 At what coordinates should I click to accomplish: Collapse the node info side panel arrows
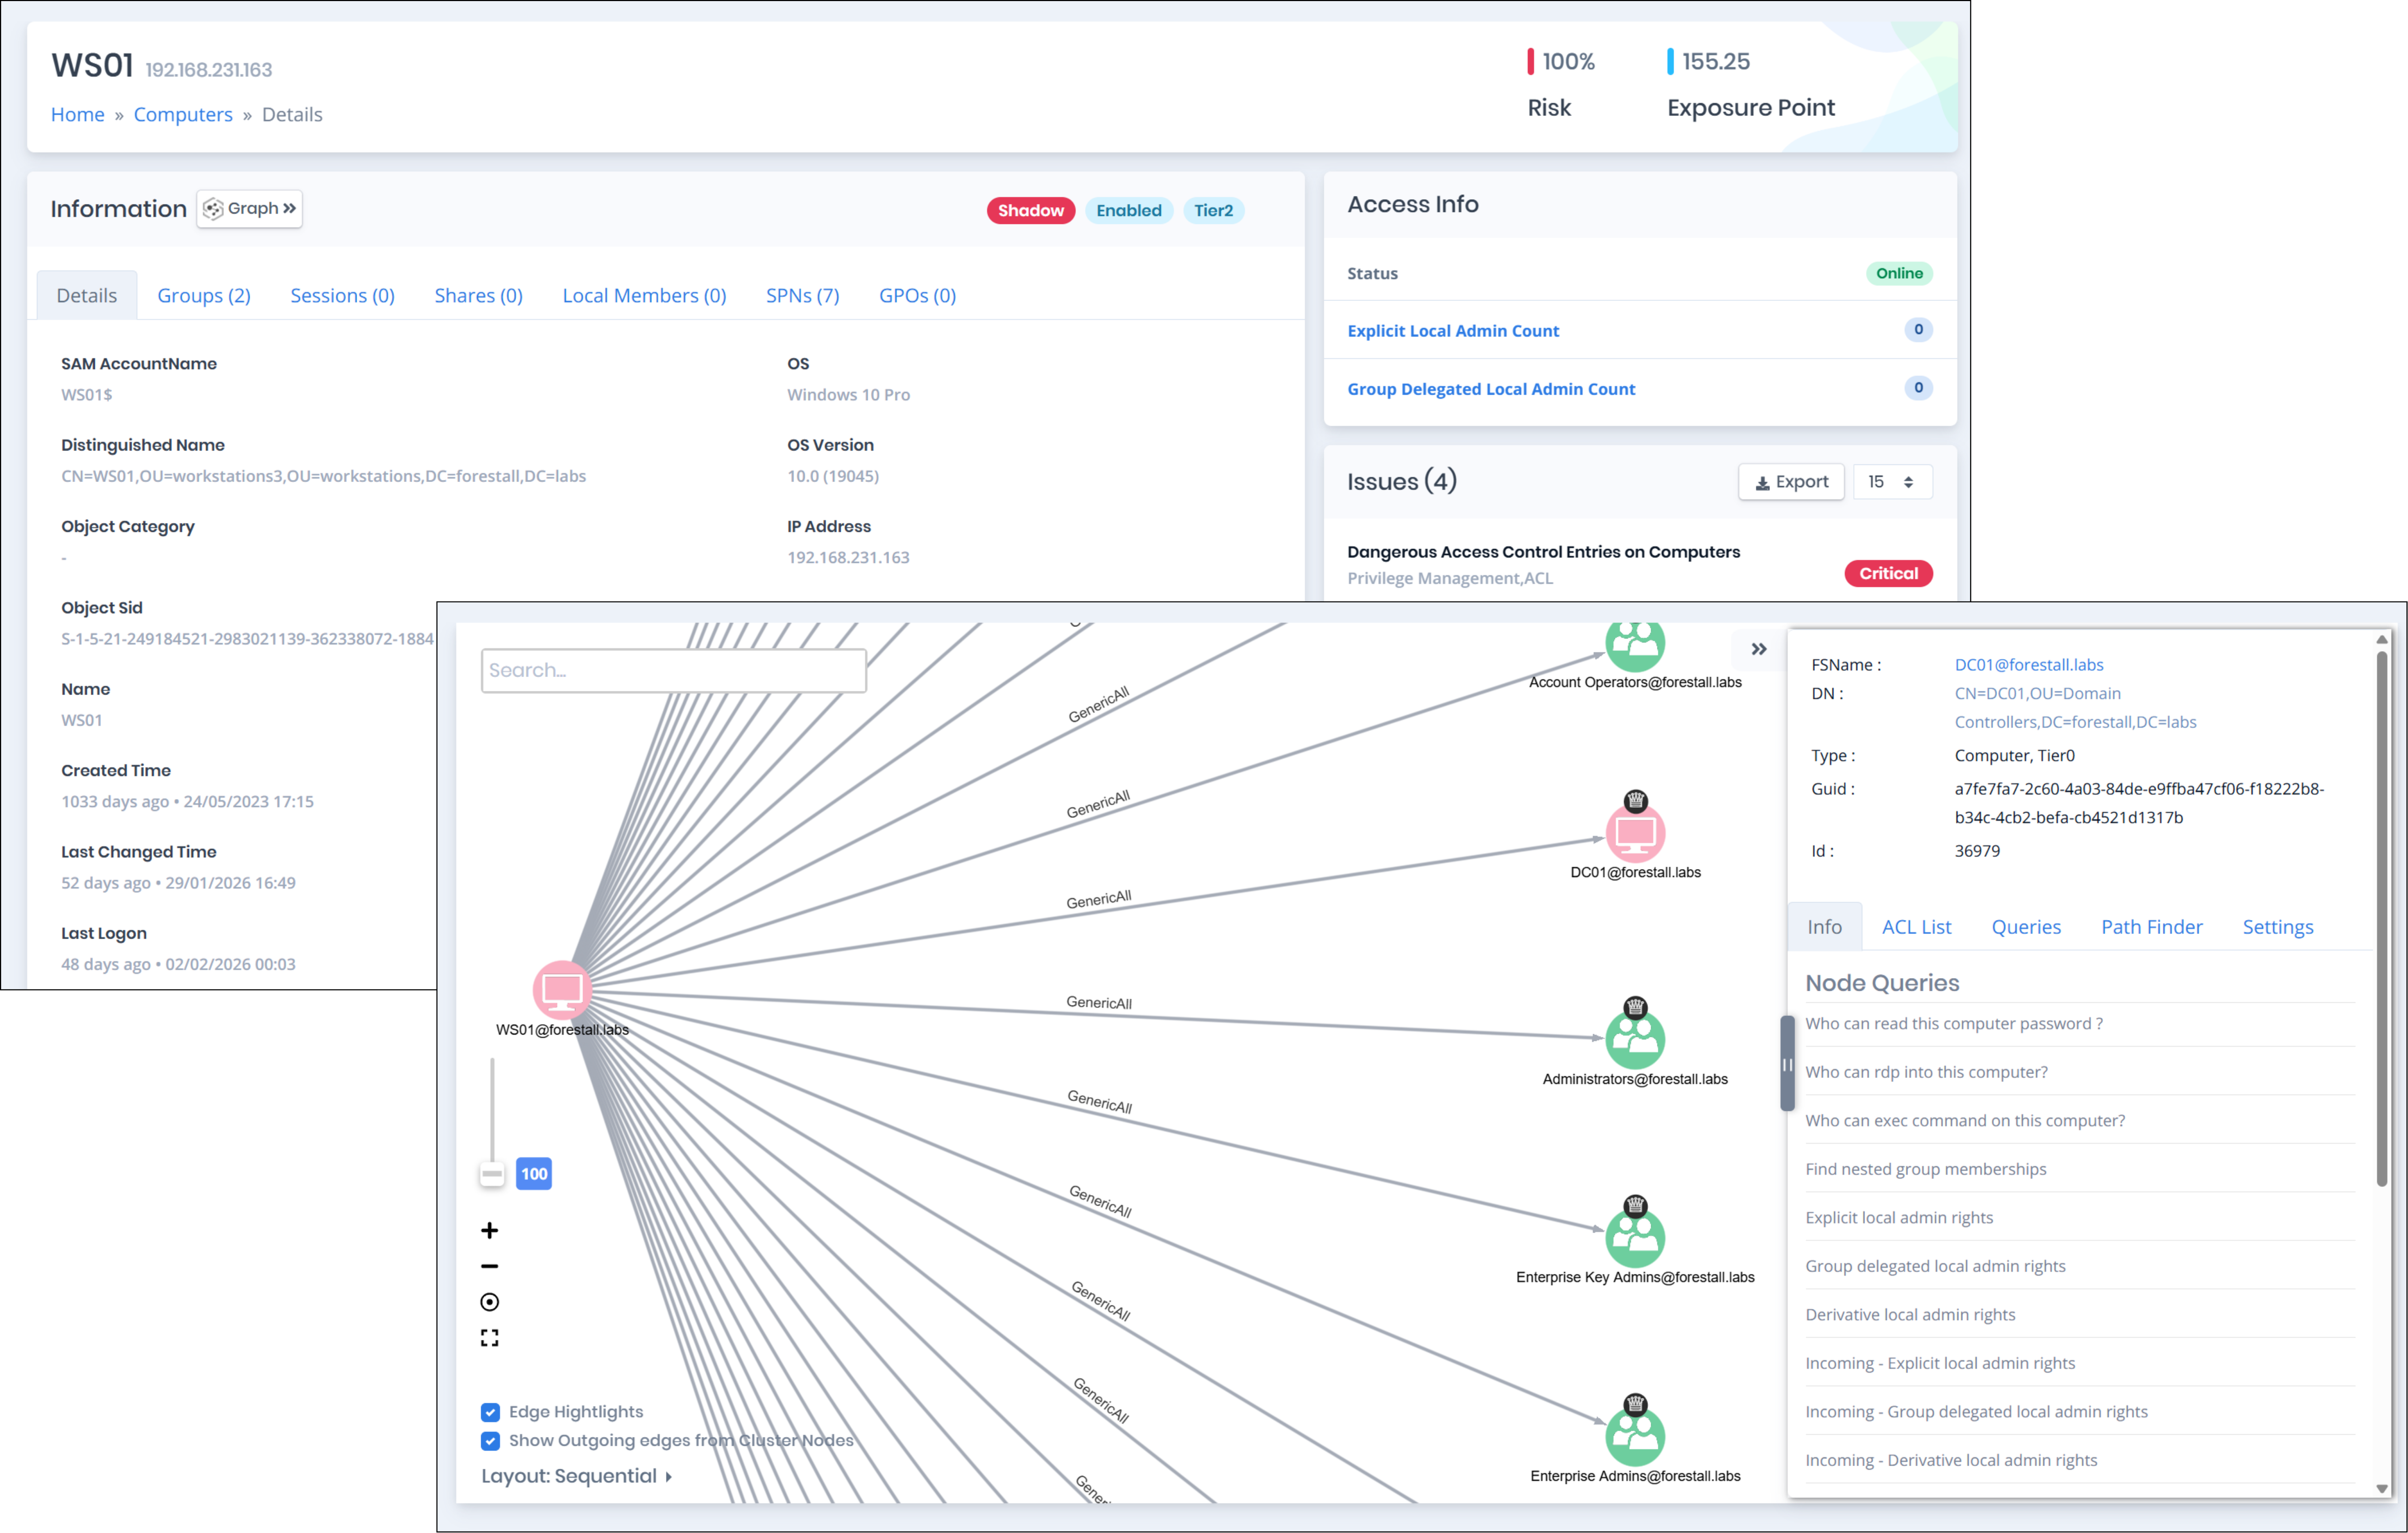coord(1759,649)
